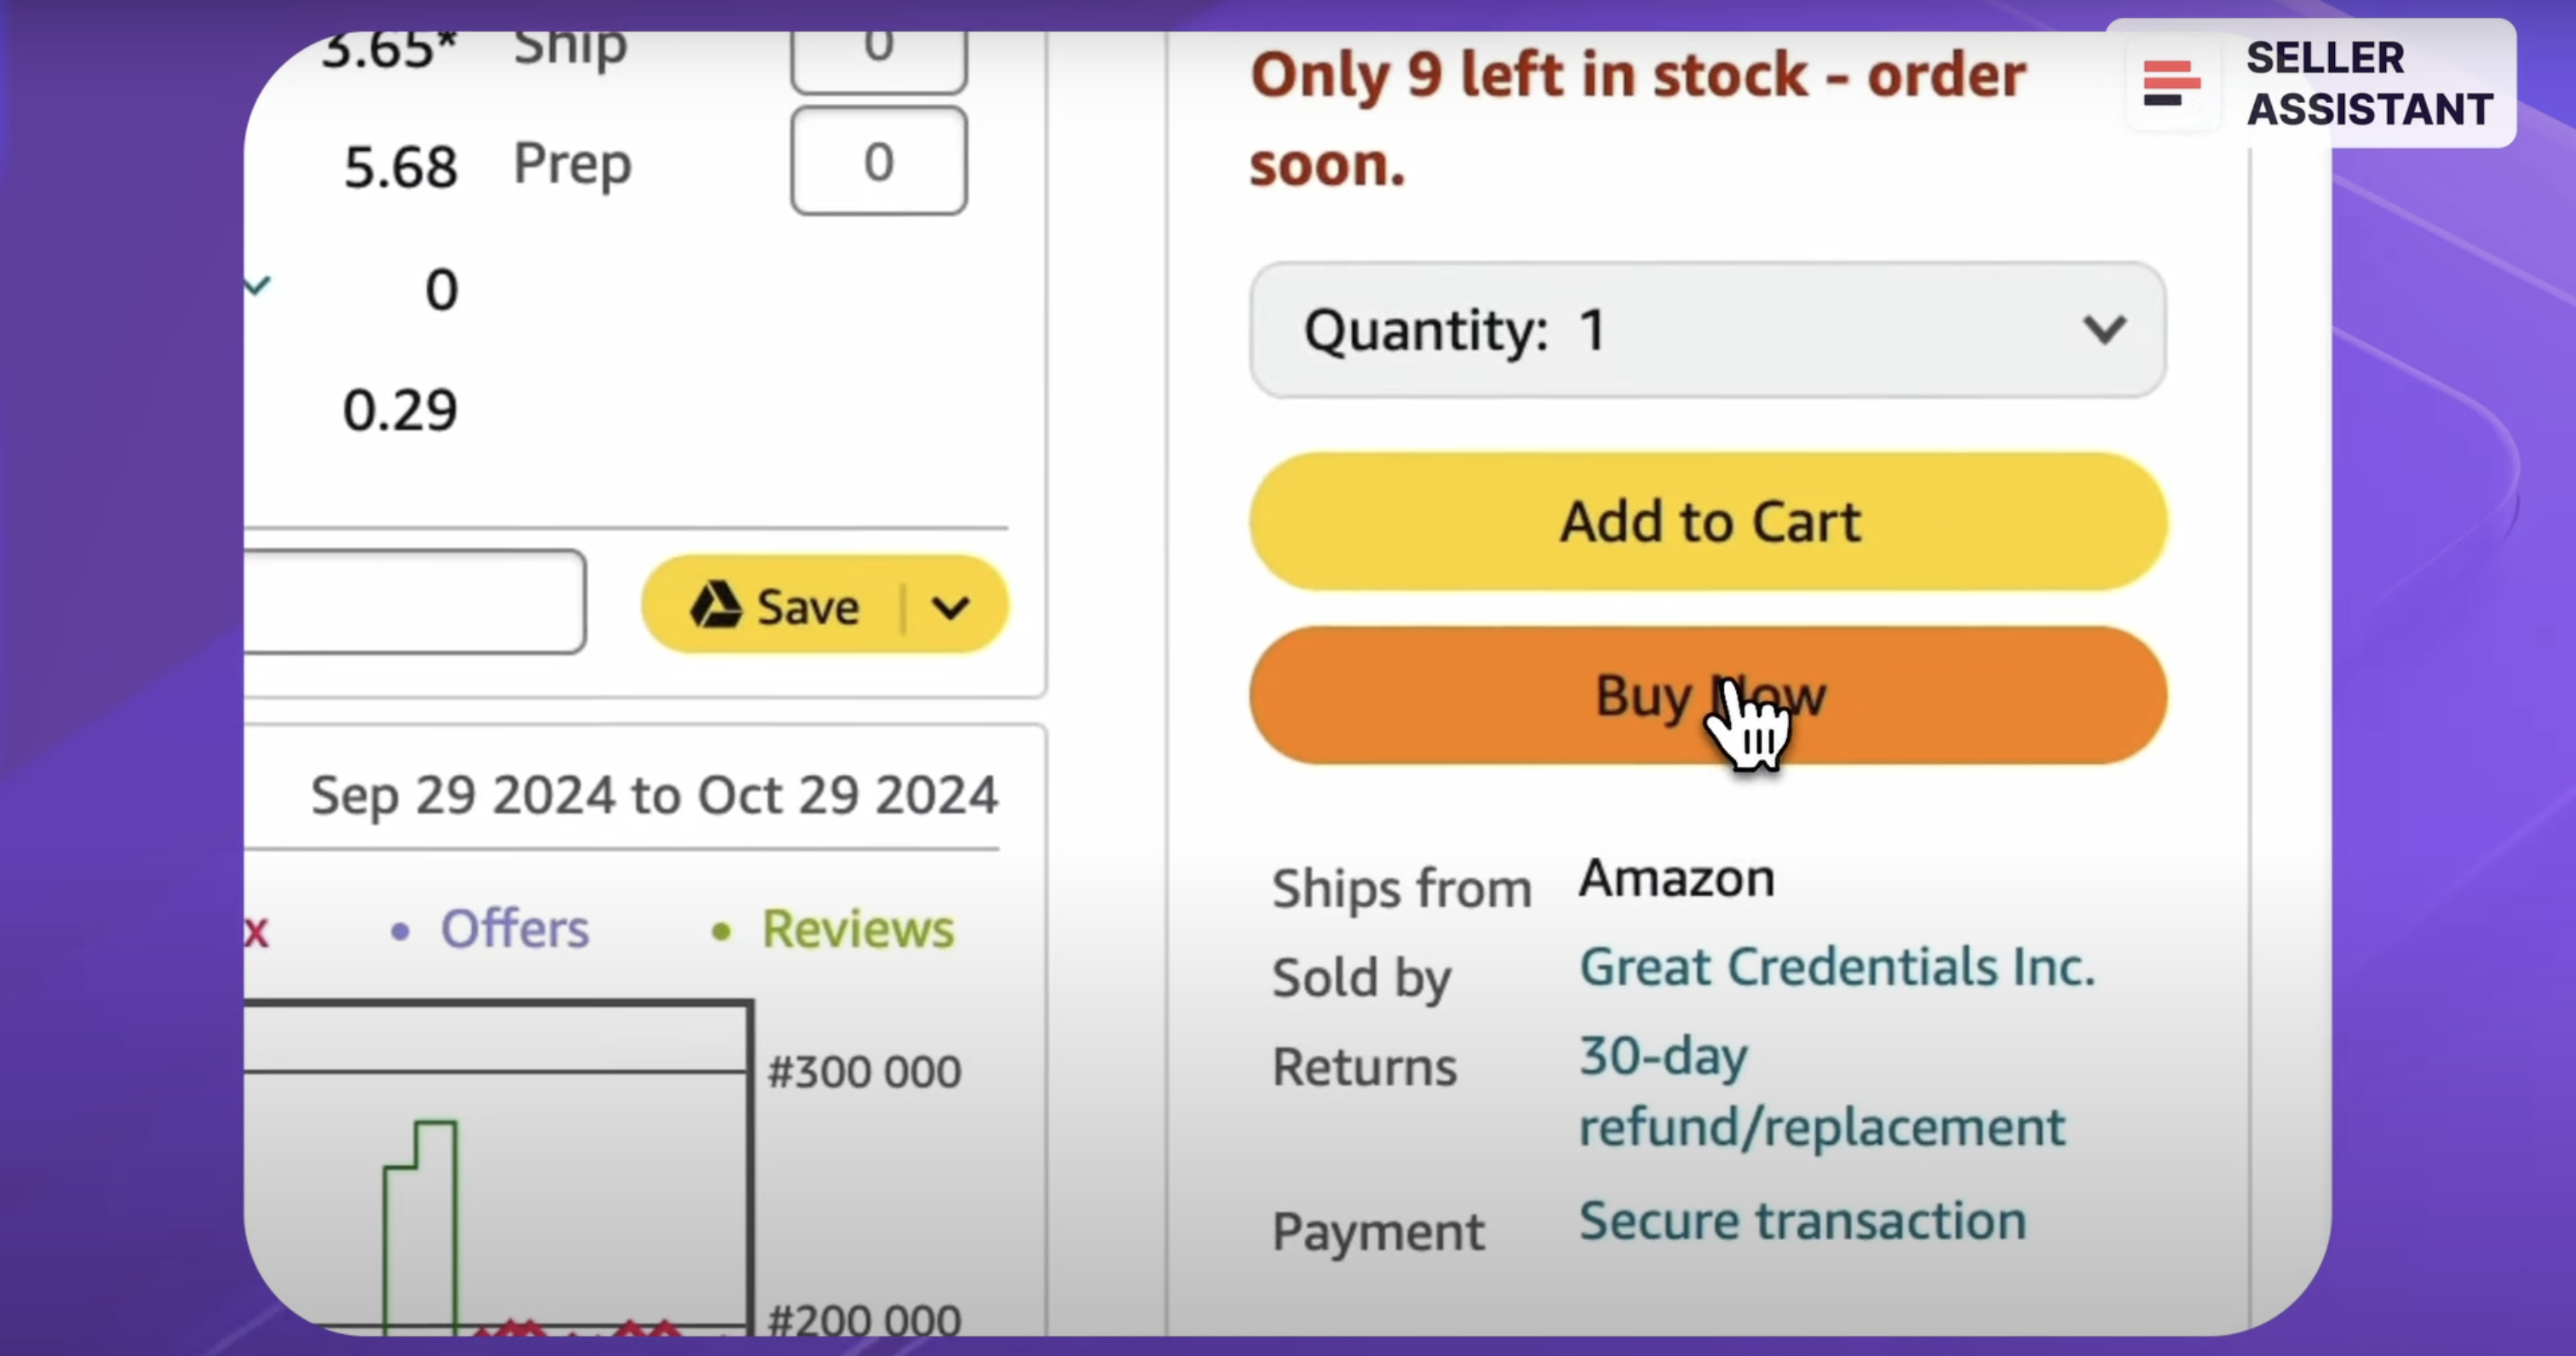Select quantity value 1 in the selector
This screenshot has width=2576, height=1356.
pyautogui.click(x=1591, y=330)
